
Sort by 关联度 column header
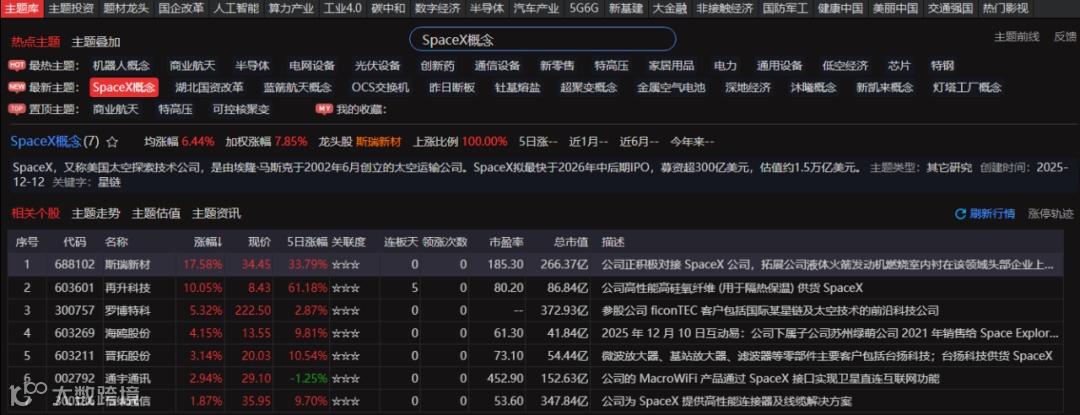(349, 242)
